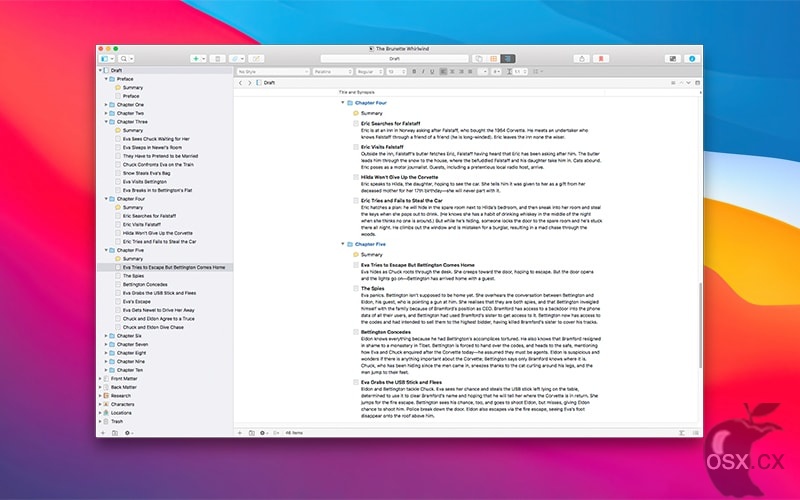Select left text alignment button
The height and width of the screenshot is (500, 800).
[x=443, y=71]
